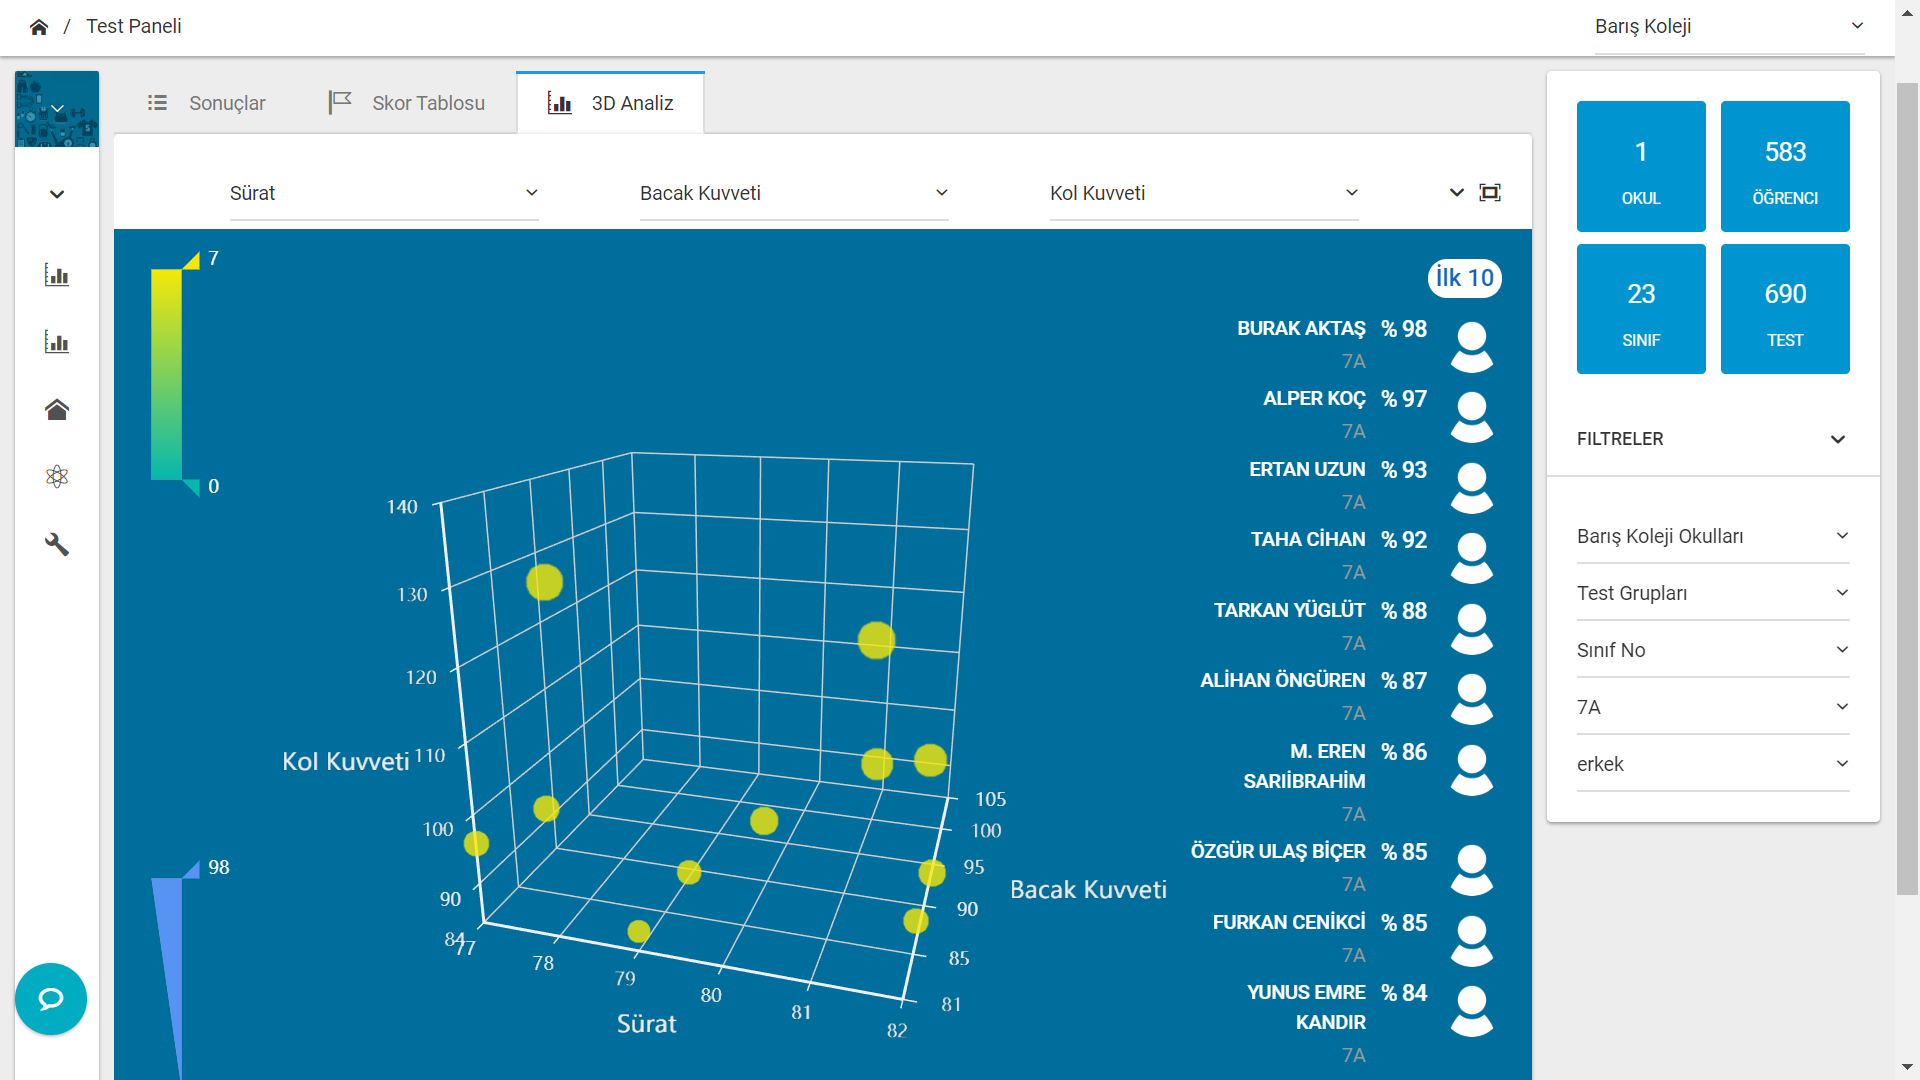
Task: Open the Bacak Kuvveti dropdown
Action: [x=794, y=193]
